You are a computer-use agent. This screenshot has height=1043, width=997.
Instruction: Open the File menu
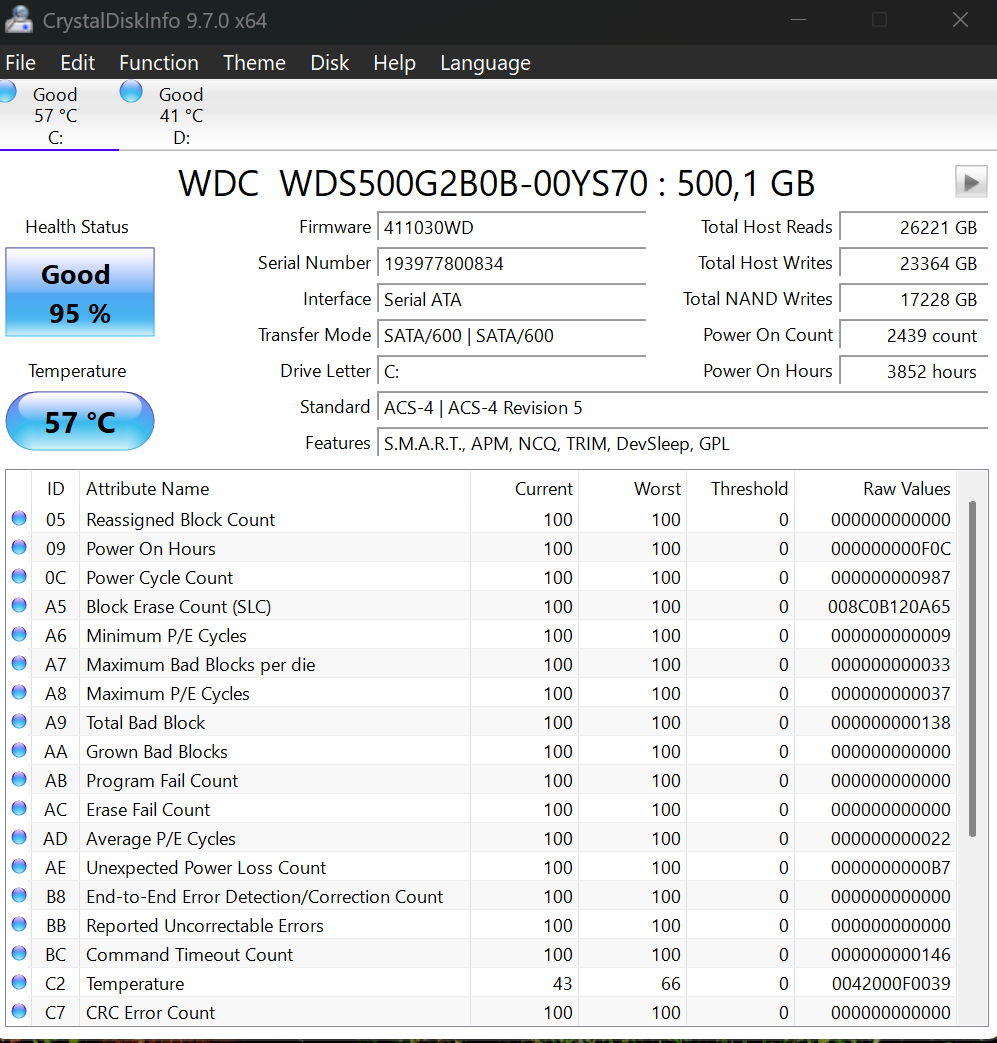tap(20, 63)
